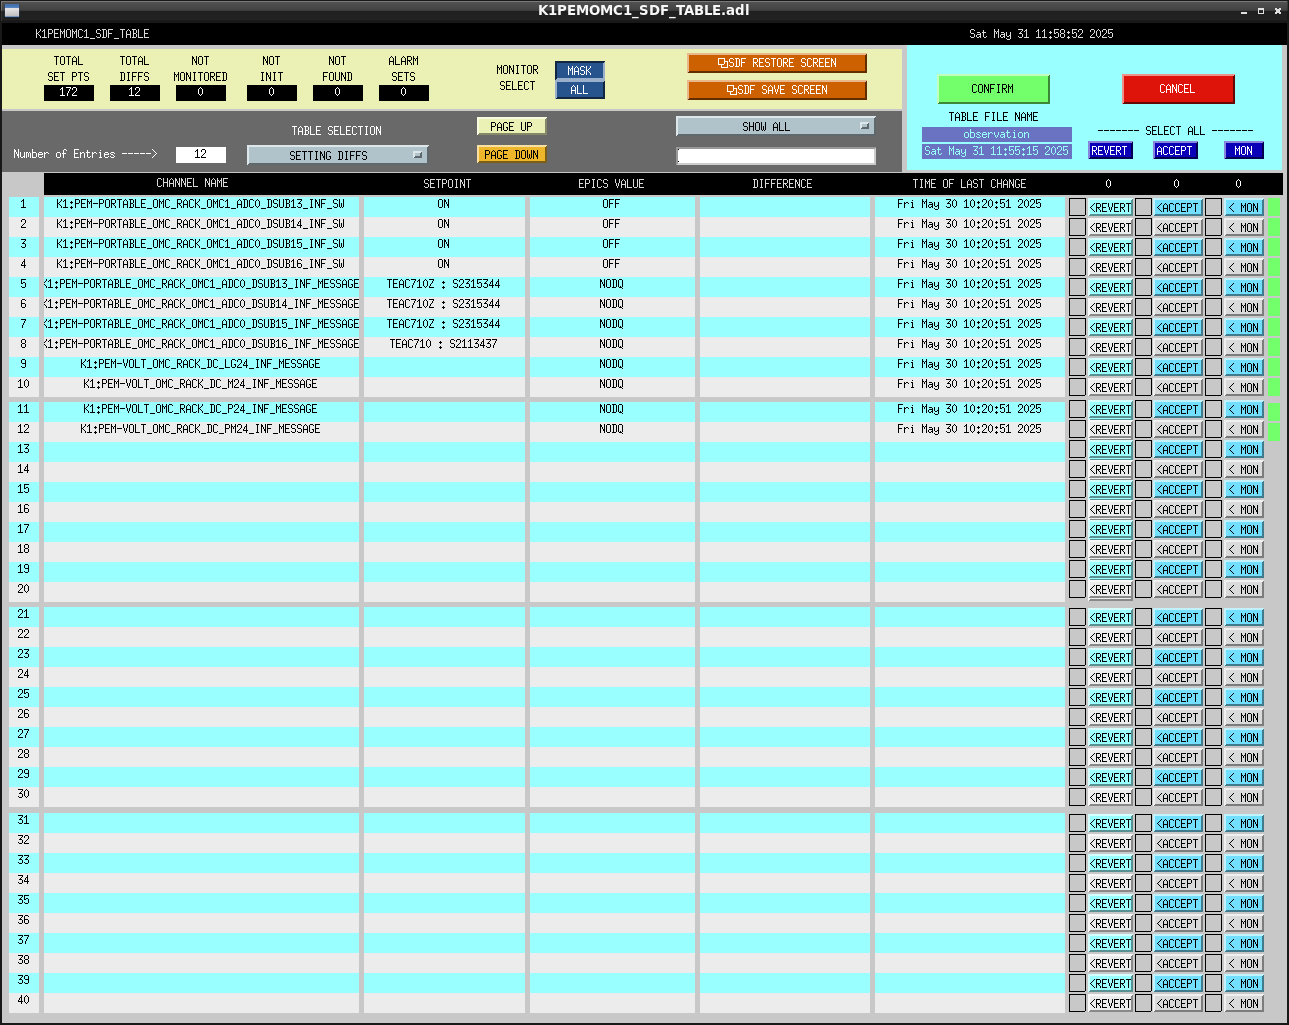Screen dimensions: 1289x1025
Task: Toggle ACCEPT for row 1 DSUB13_INF_SW
Action: 1179,208
